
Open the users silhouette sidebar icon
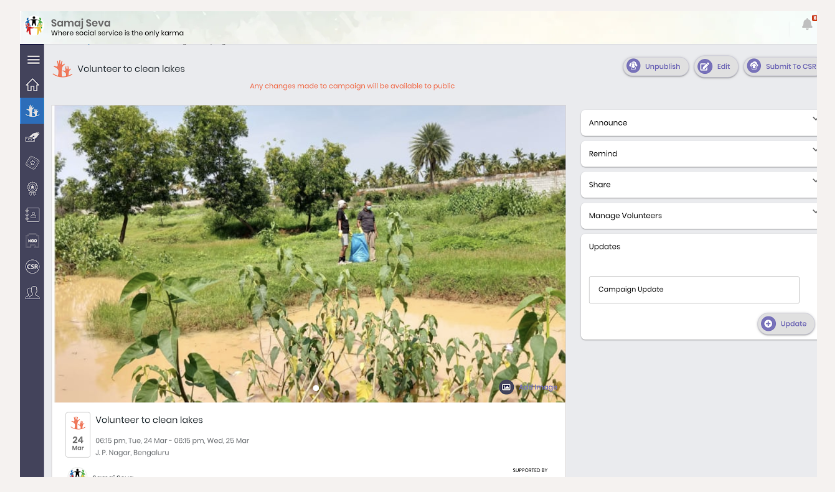(x=32, y=292)
